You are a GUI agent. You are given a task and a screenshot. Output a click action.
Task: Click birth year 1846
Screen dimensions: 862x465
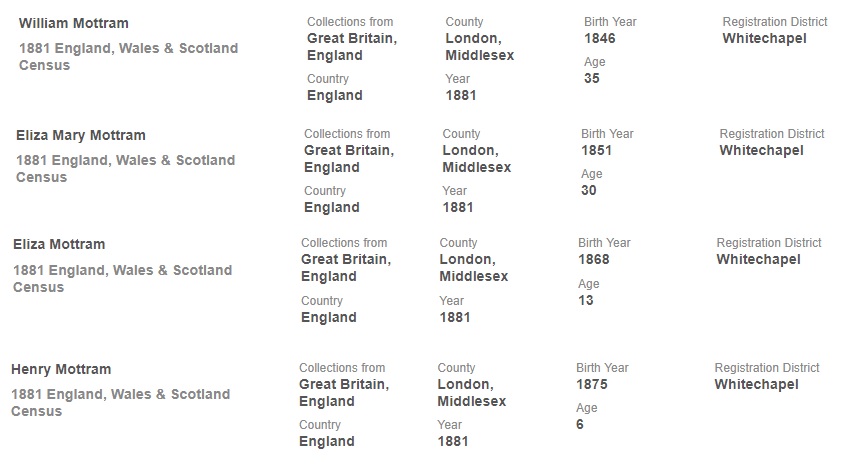(599, 39)
